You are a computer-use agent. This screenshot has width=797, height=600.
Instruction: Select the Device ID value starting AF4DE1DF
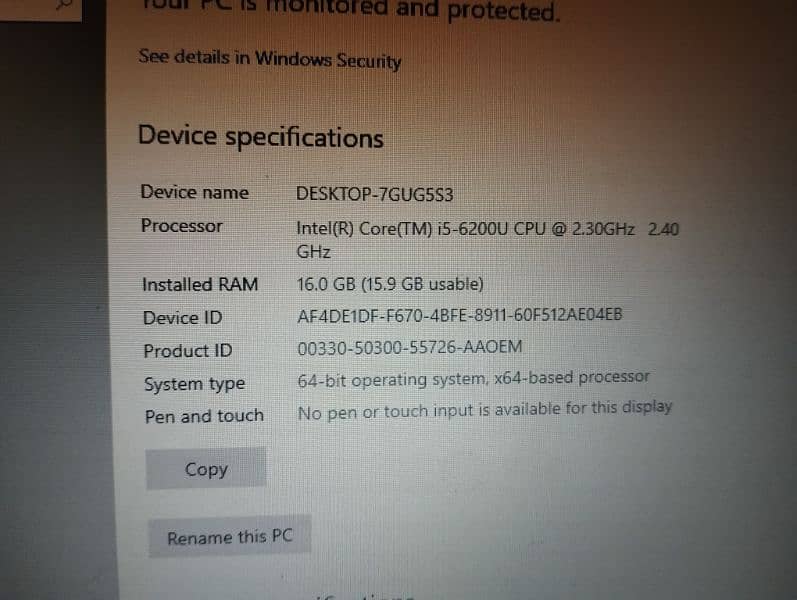coord(459,315)
